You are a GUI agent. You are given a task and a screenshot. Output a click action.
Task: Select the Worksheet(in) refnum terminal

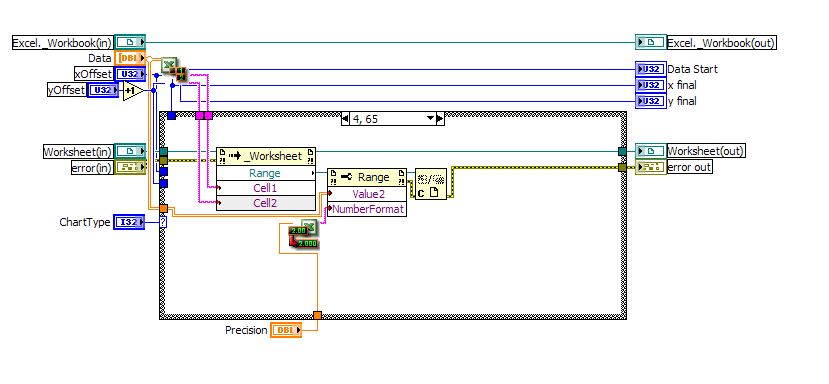tap(130, 151)
